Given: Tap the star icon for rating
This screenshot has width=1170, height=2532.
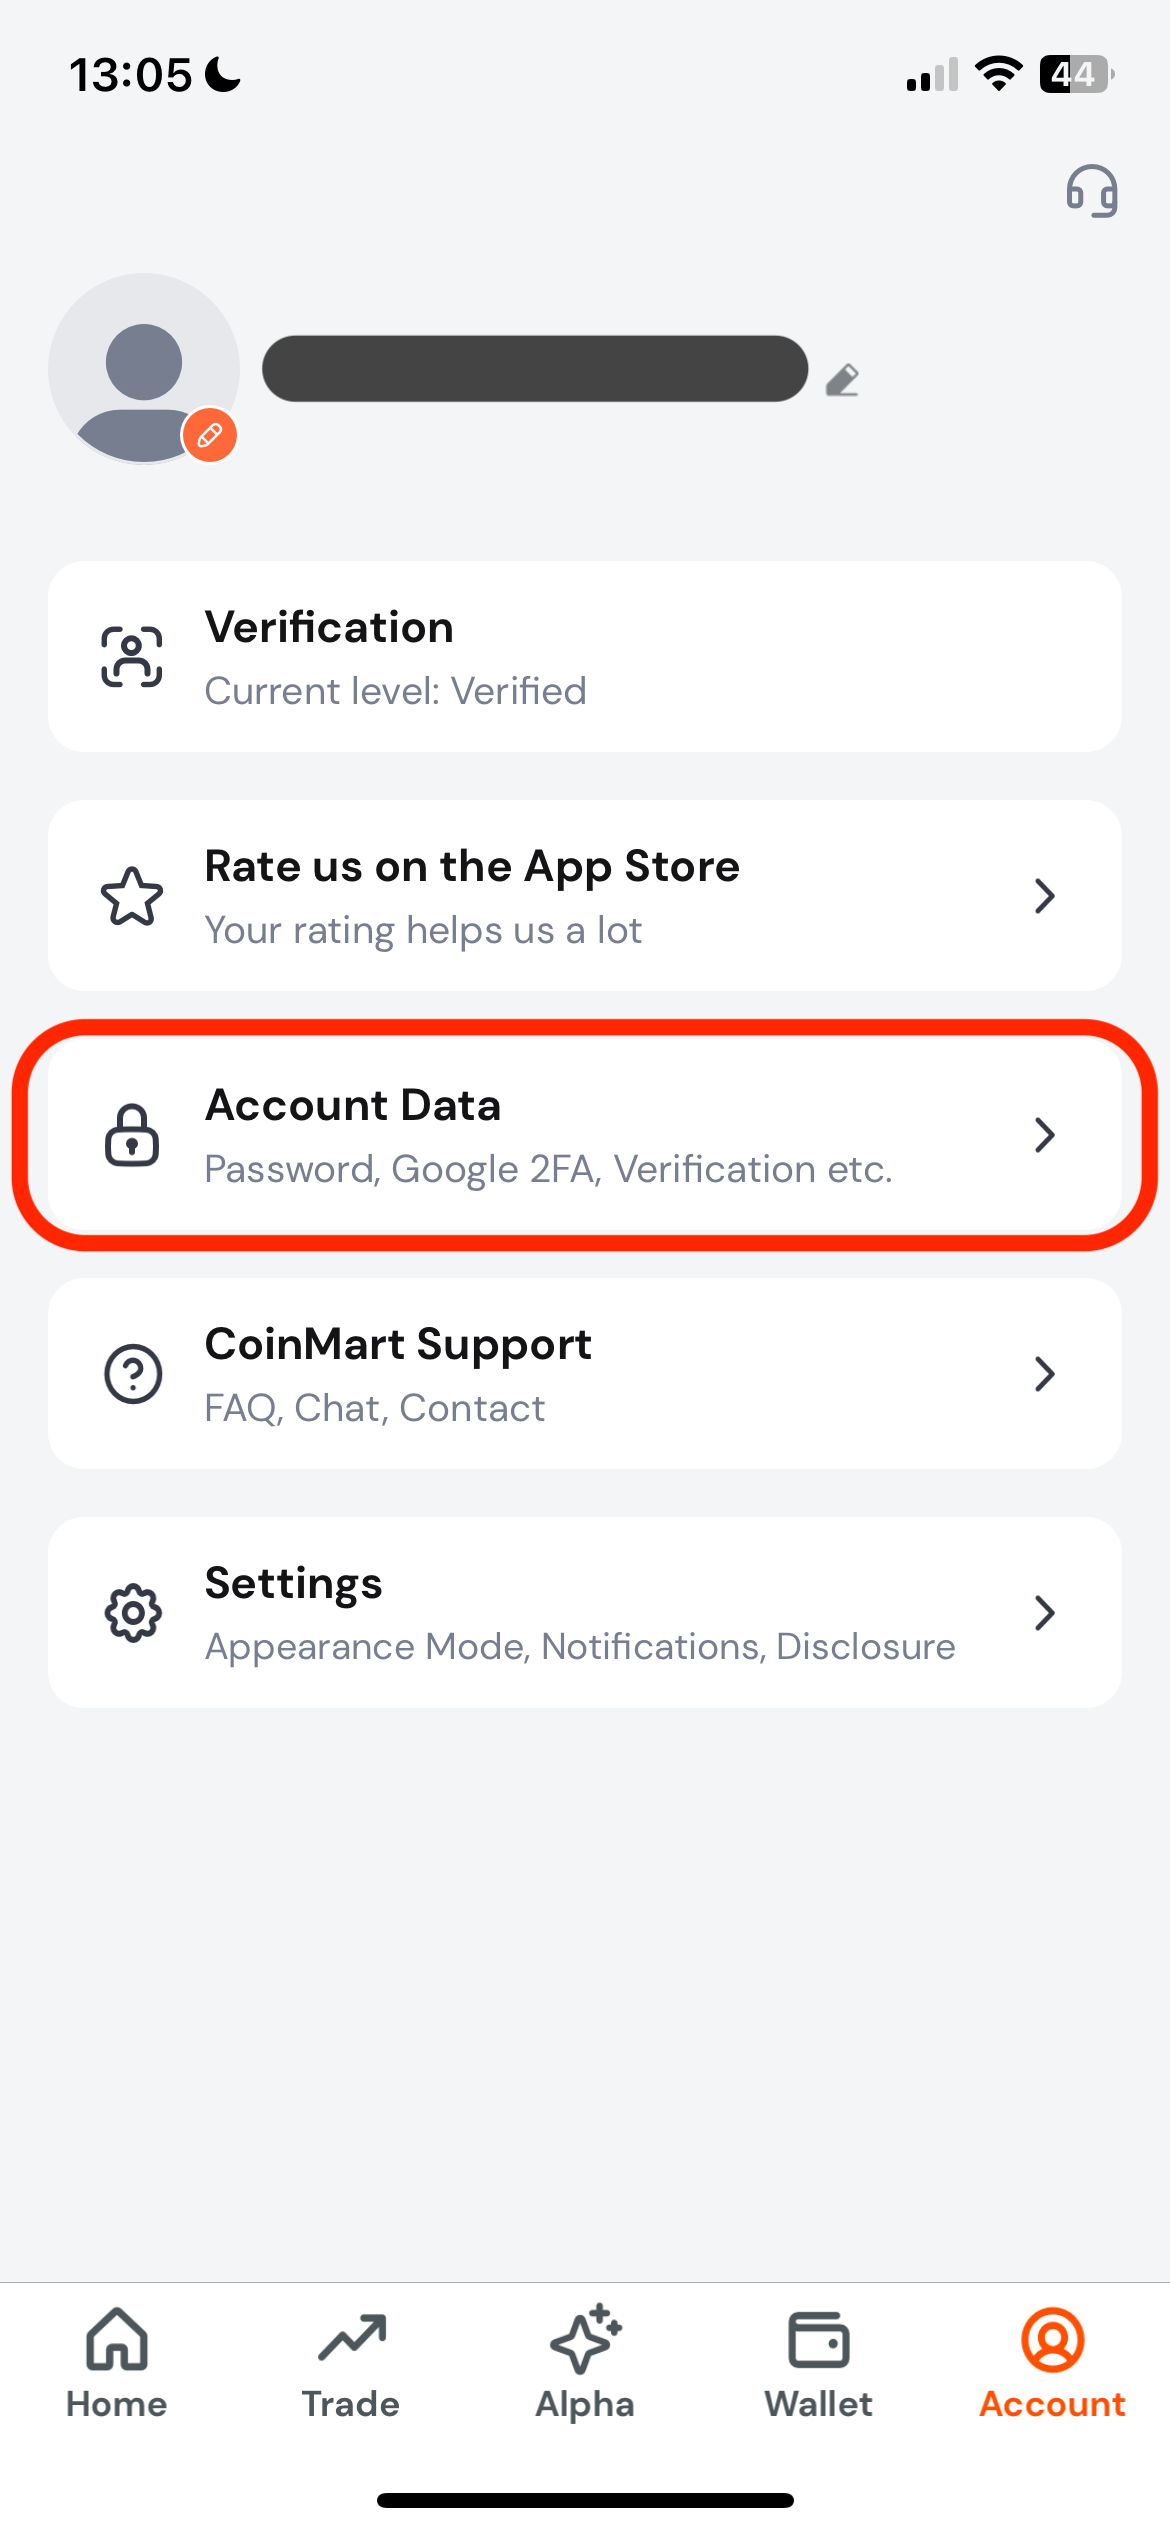Looking at the screenshot, I should click(132, 896).
